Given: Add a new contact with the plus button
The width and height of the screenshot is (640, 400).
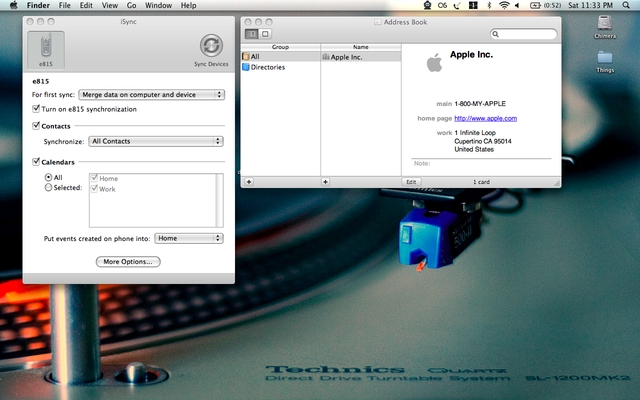Looking at the screenshot, I should [325, 182].
